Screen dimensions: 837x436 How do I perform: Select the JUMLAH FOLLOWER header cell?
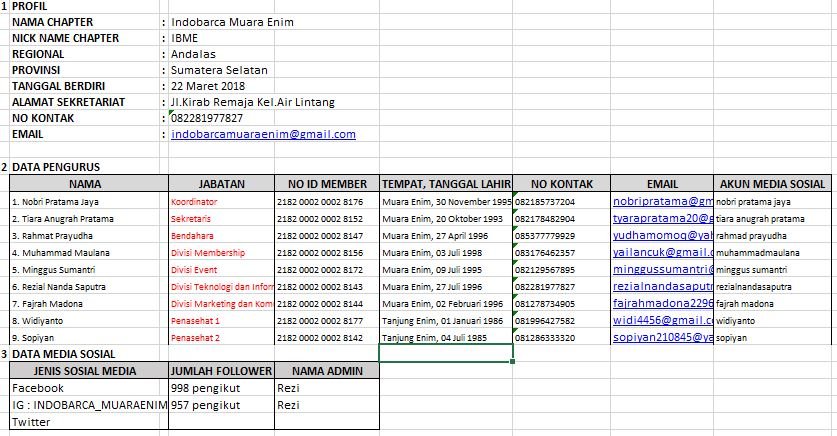pyautogui.click(x=222, y=371)
